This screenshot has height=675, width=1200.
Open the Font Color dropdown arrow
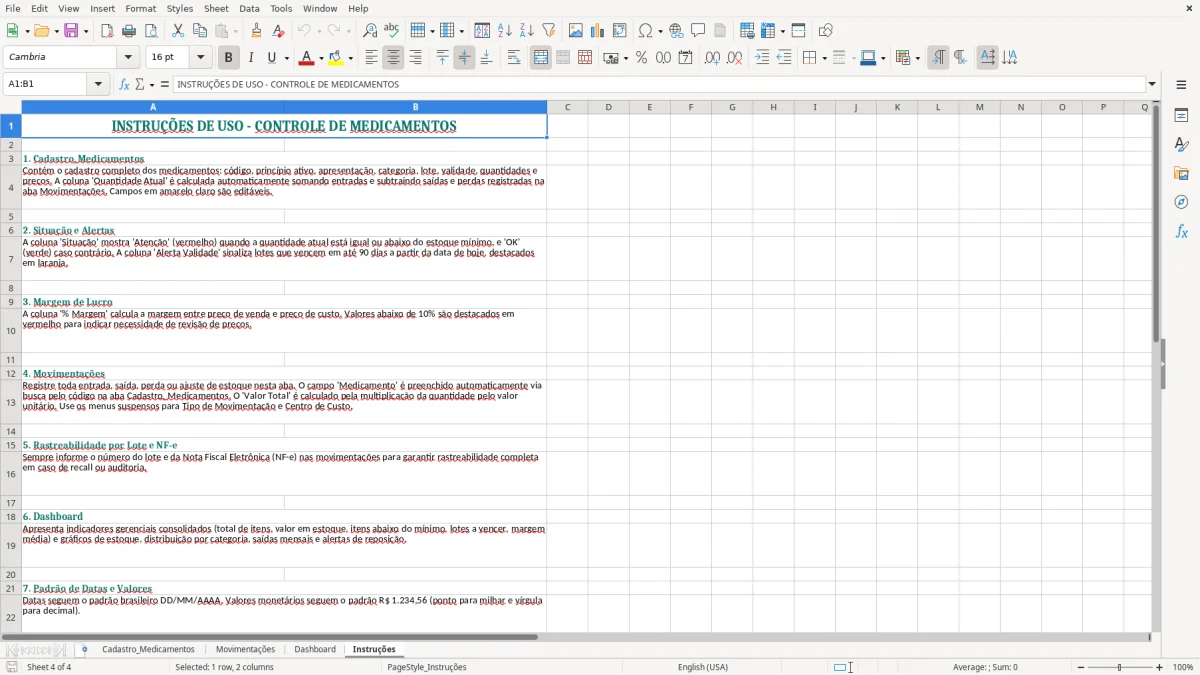coord(321,59)
